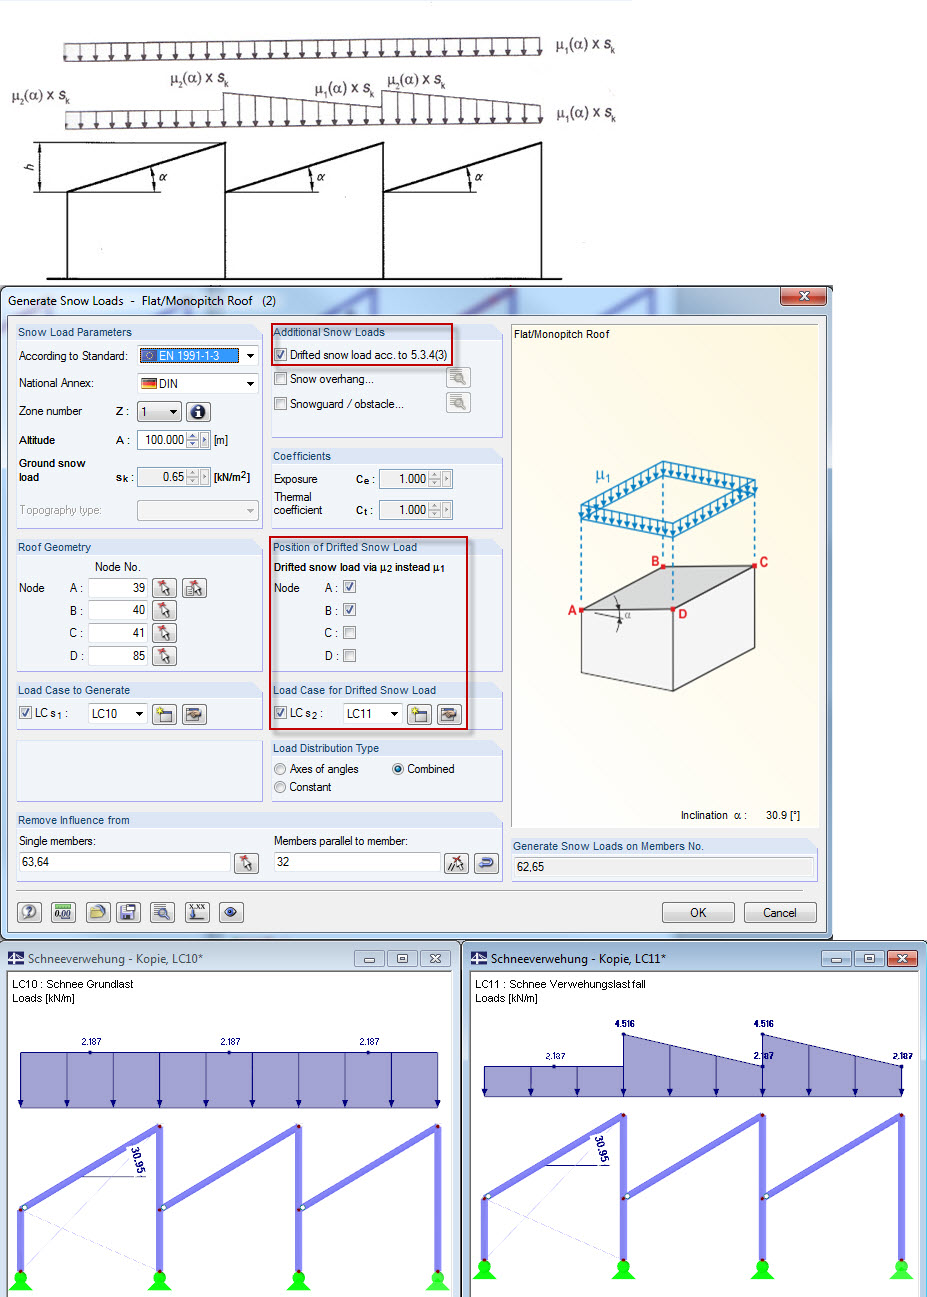The image size is (927, 1297).
Task: Click reverse arrow icon beside parallel members
Action: point(486,863)
